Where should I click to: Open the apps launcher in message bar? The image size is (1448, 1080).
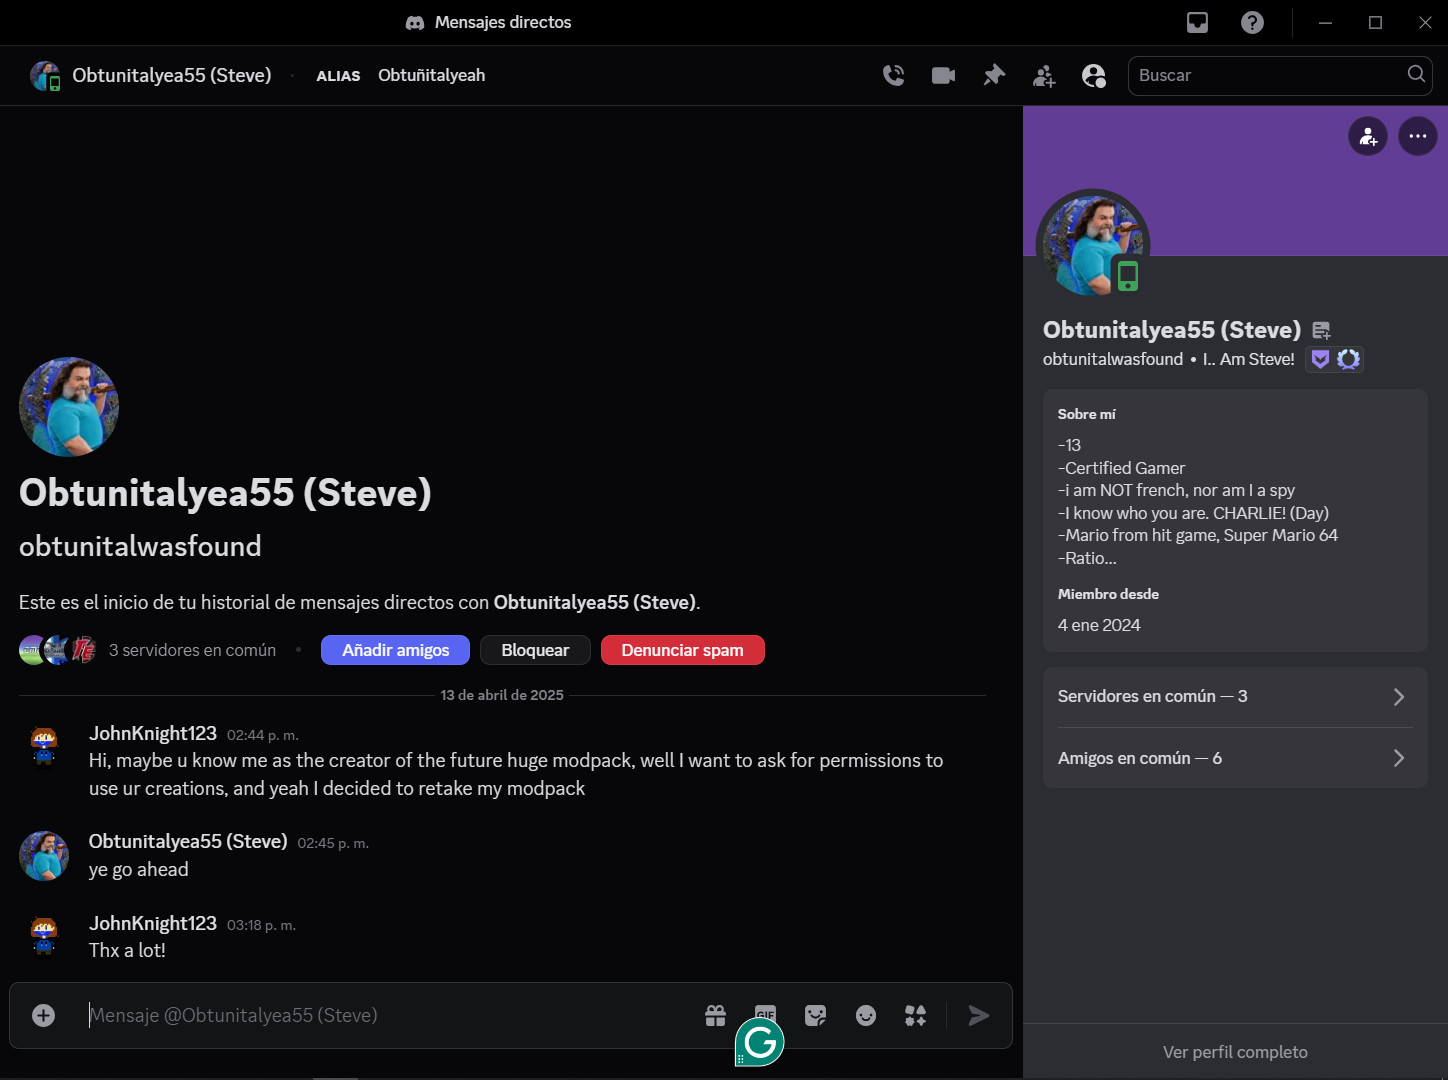click(916, 1015)
